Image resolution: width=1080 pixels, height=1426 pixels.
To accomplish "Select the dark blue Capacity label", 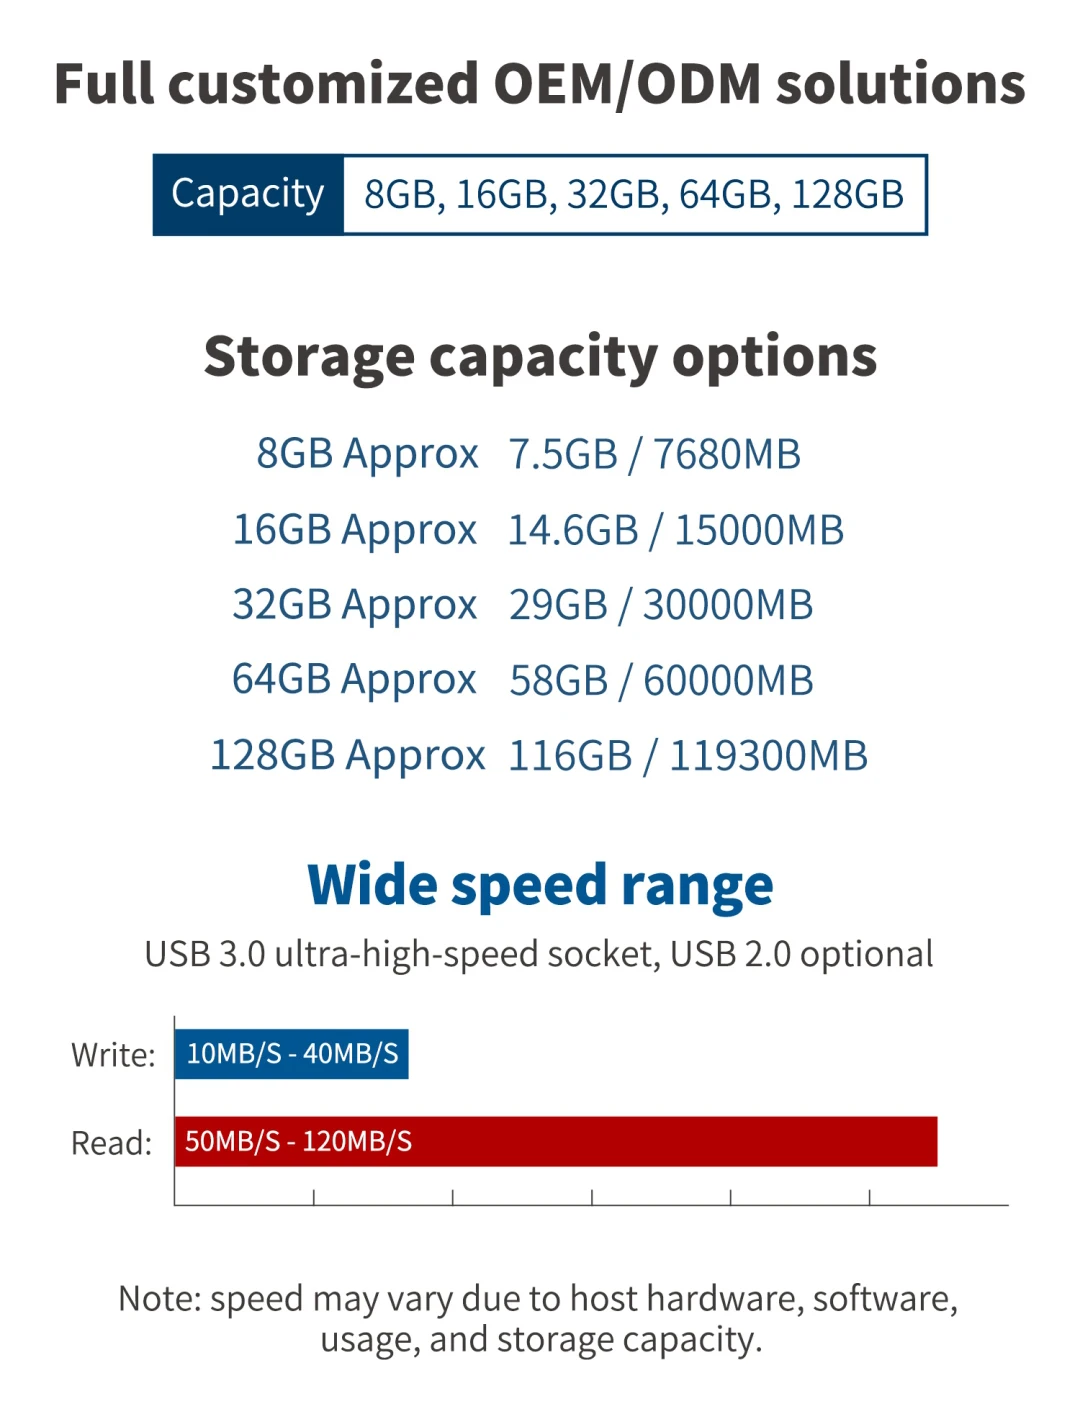I will click(248, 195).
